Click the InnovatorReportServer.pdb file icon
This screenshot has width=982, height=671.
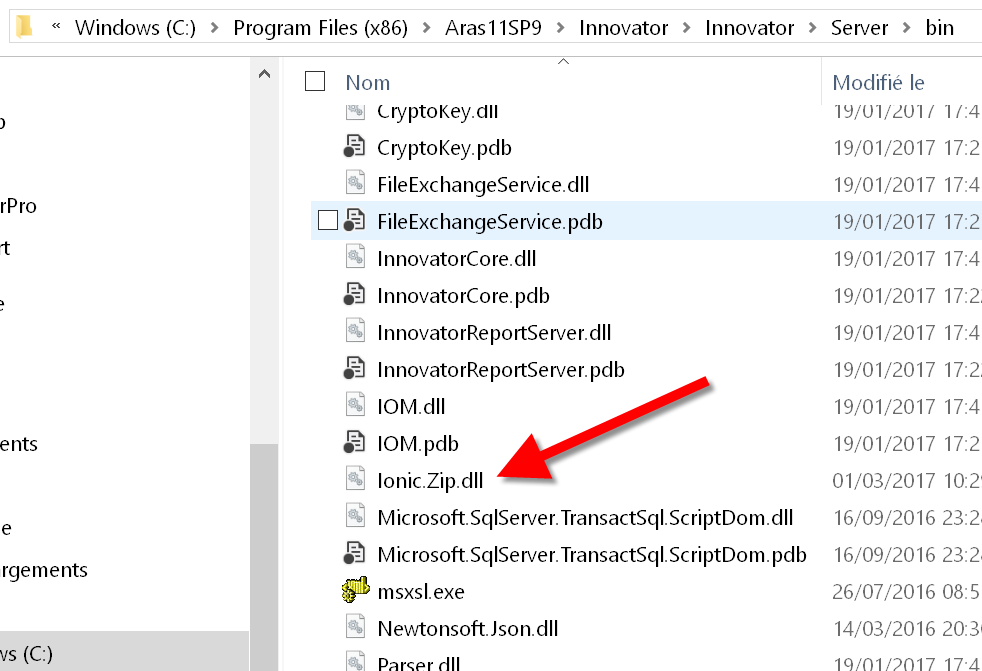(x=354, y=369)
